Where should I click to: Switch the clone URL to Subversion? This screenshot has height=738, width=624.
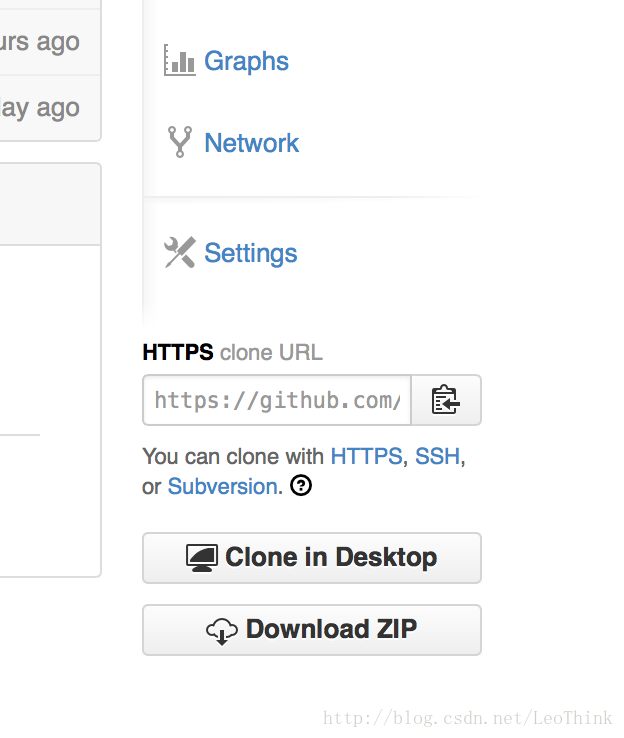coord(223,486)
